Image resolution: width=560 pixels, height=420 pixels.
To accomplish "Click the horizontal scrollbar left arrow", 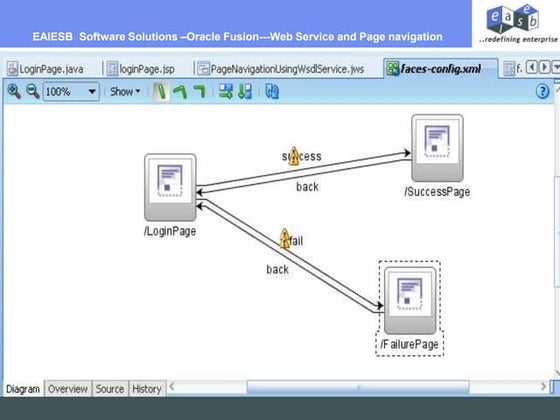I will tap(172, 386).
